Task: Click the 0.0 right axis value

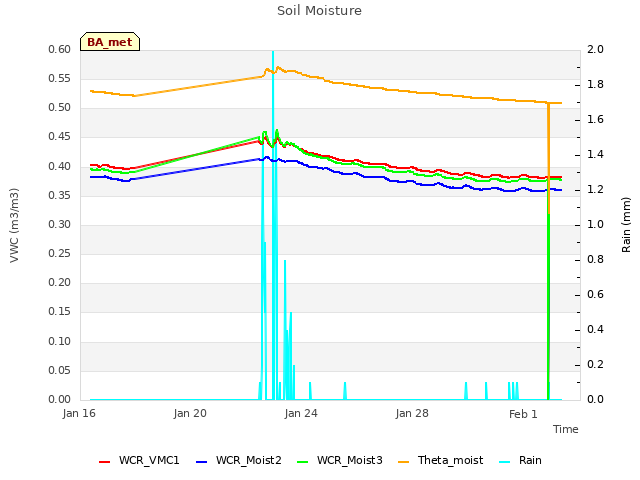Action: click(595, 400)
